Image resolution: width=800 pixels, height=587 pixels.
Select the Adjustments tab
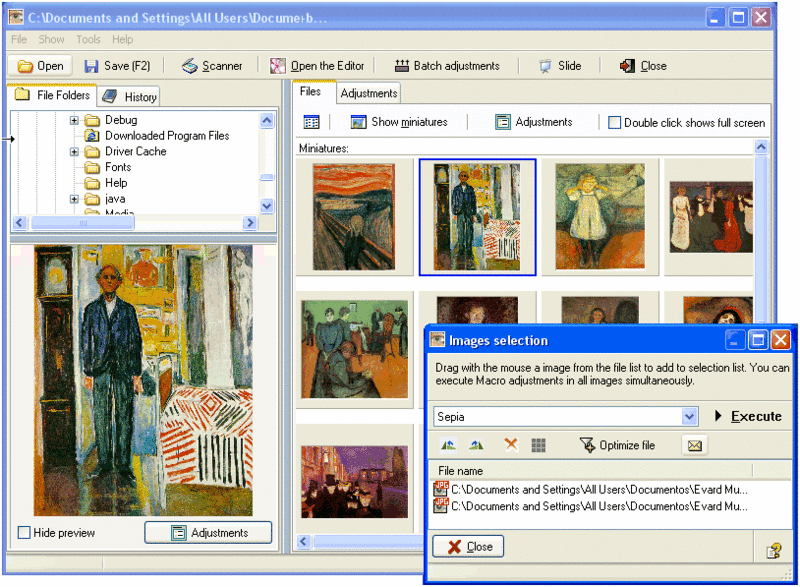[368, 93]
